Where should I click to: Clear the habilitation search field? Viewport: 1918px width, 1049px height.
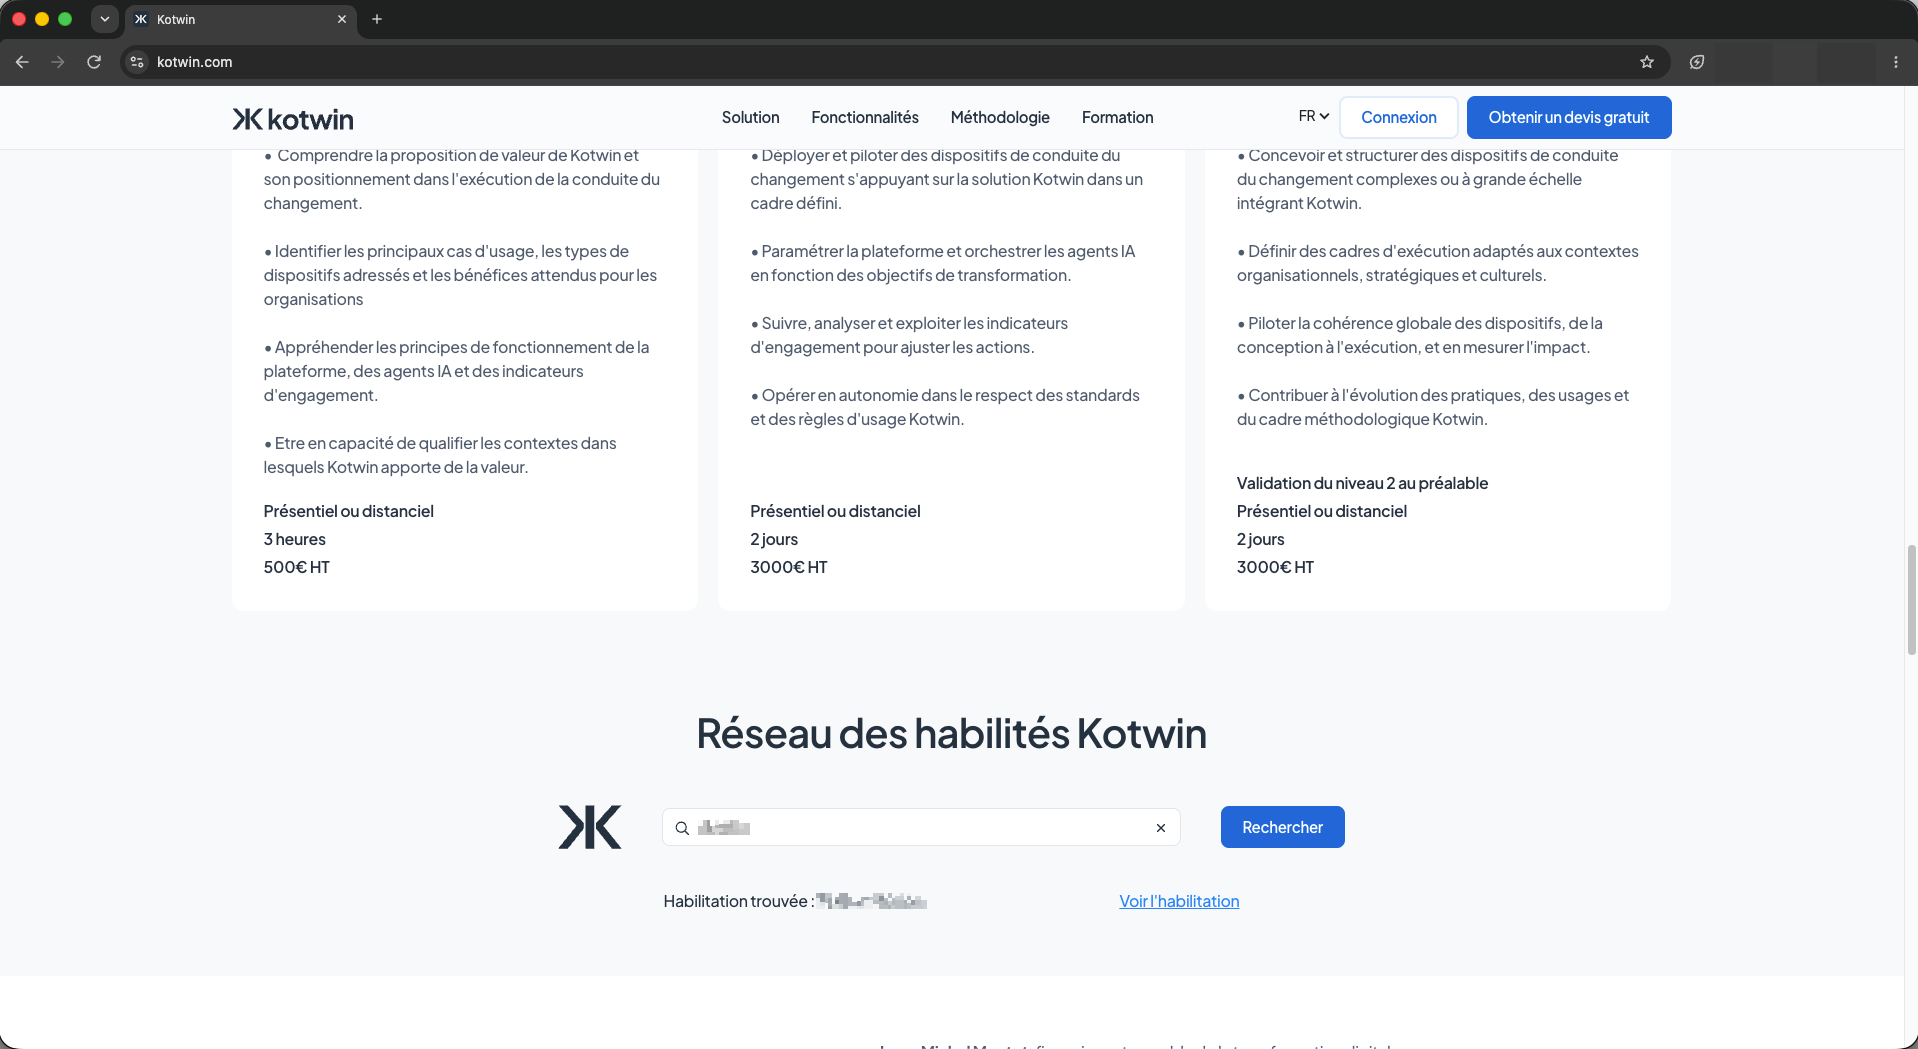(1161, 828)
